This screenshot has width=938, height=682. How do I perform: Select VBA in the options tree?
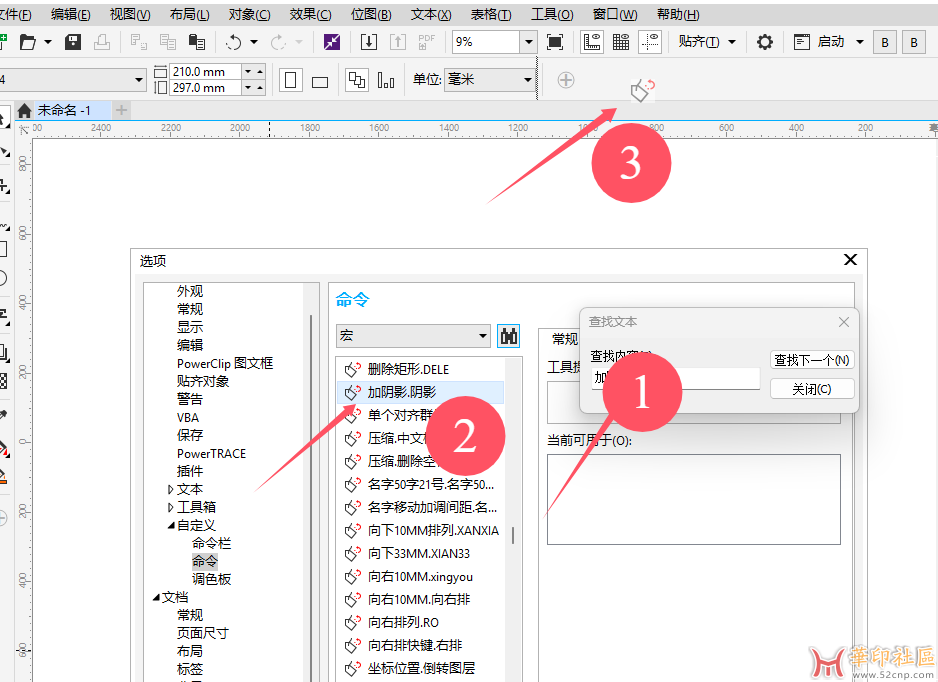click(188, 418)
